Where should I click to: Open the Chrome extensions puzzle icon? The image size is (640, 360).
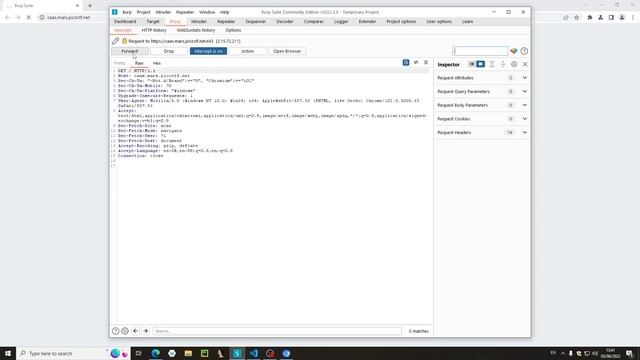pyautogui.click(x=590, y=18)
